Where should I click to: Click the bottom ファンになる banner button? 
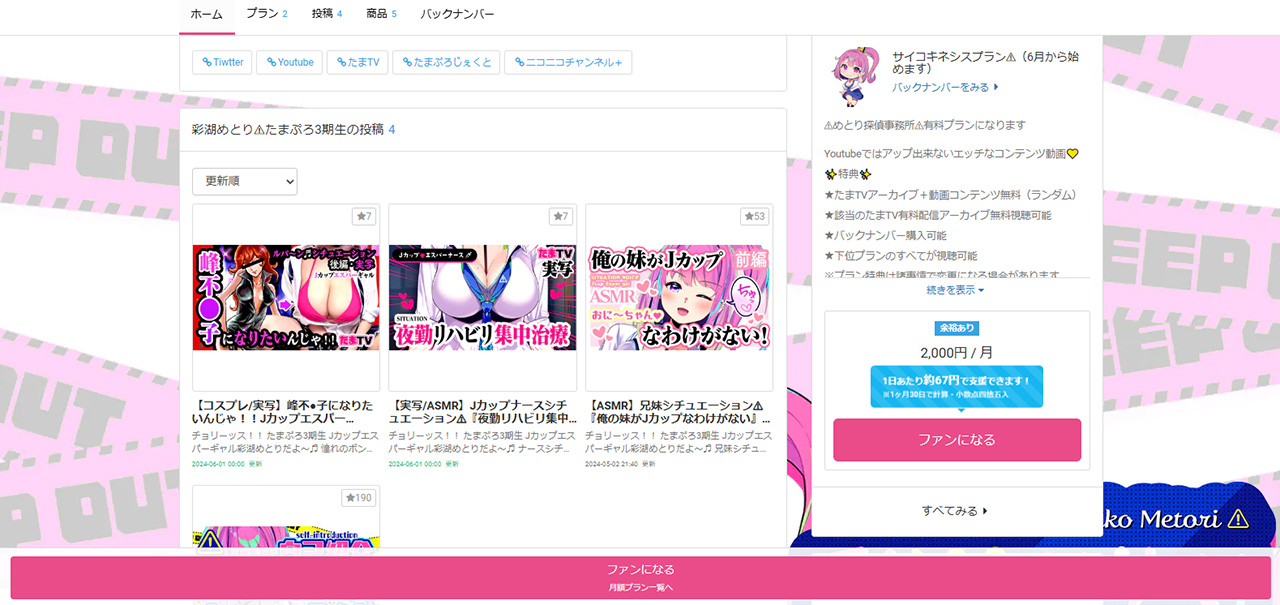coord(640,577)
